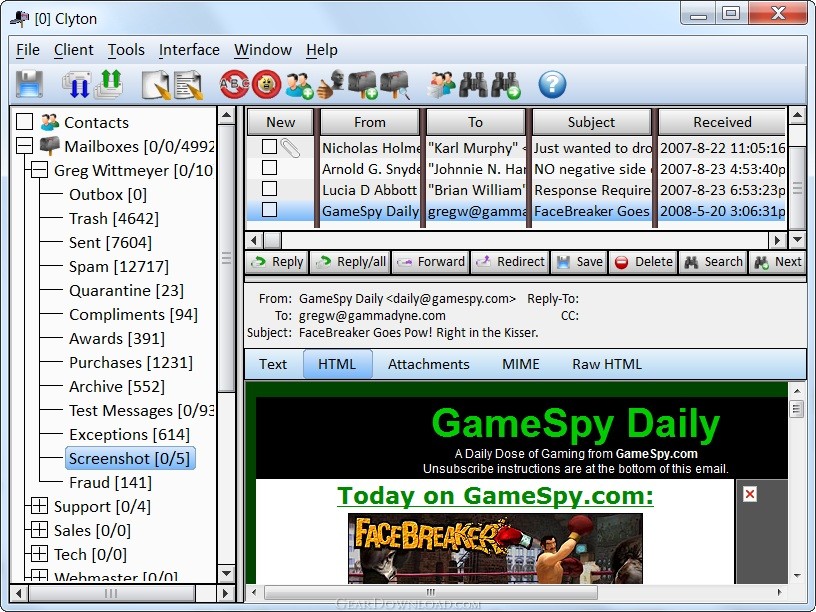Check the New box for the GameSpy Daily message
The image size is (816, 612).
tap(269, 210)
